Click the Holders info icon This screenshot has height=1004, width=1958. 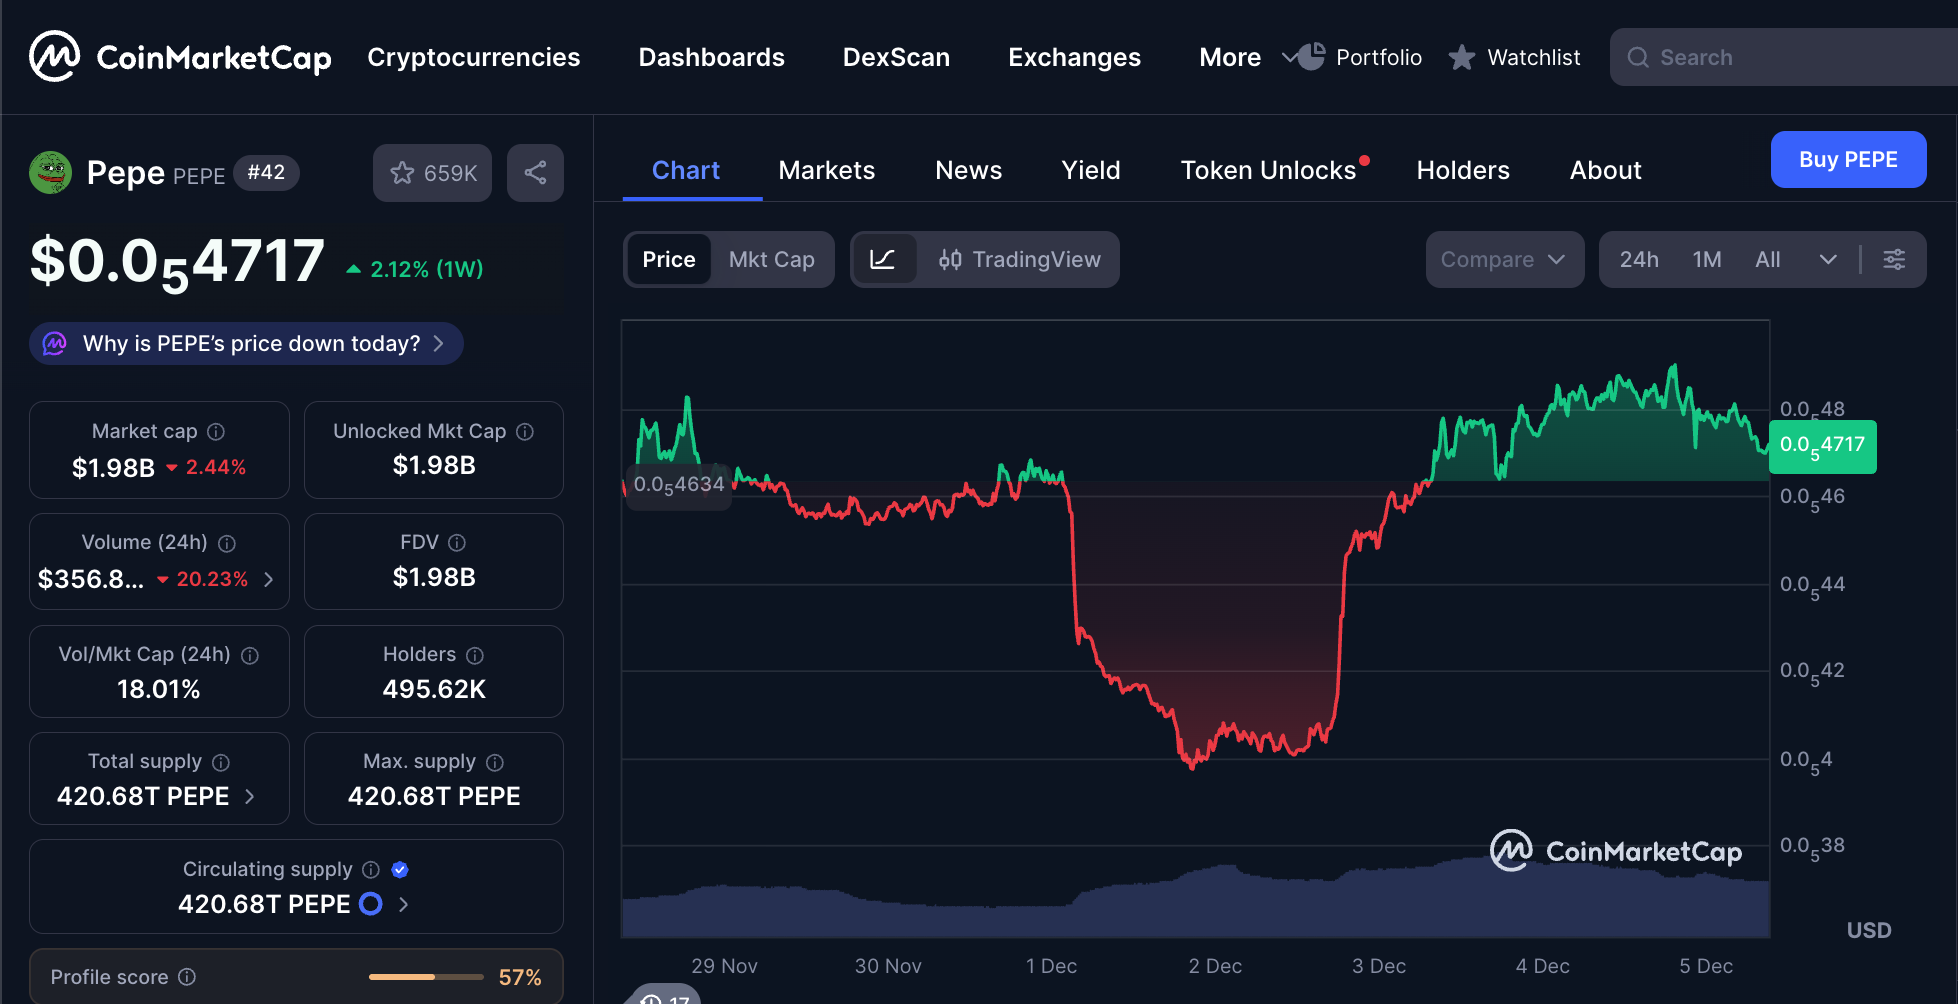click(x=475, y=655)
